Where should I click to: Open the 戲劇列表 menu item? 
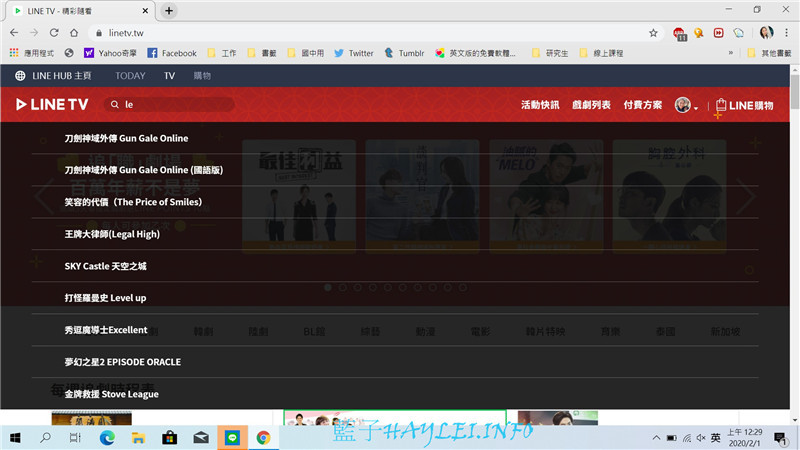point(591,105)
